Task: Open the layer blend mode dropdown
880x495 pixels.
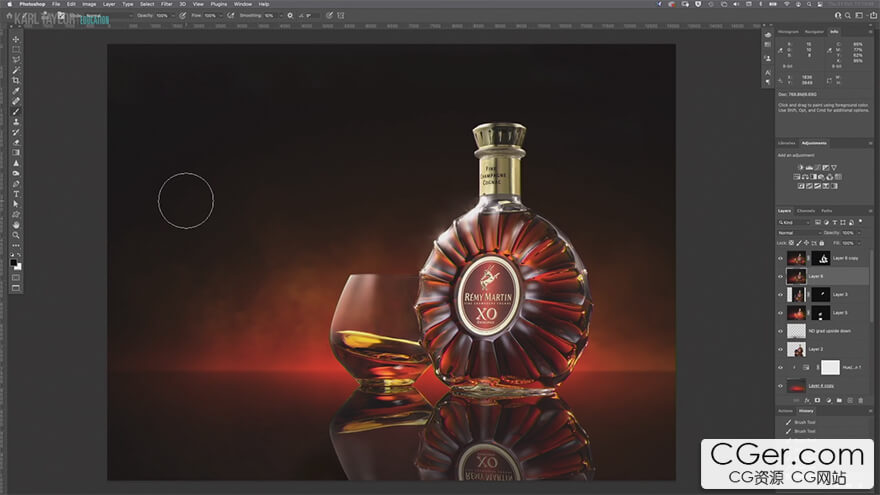Action: point(799,233)
